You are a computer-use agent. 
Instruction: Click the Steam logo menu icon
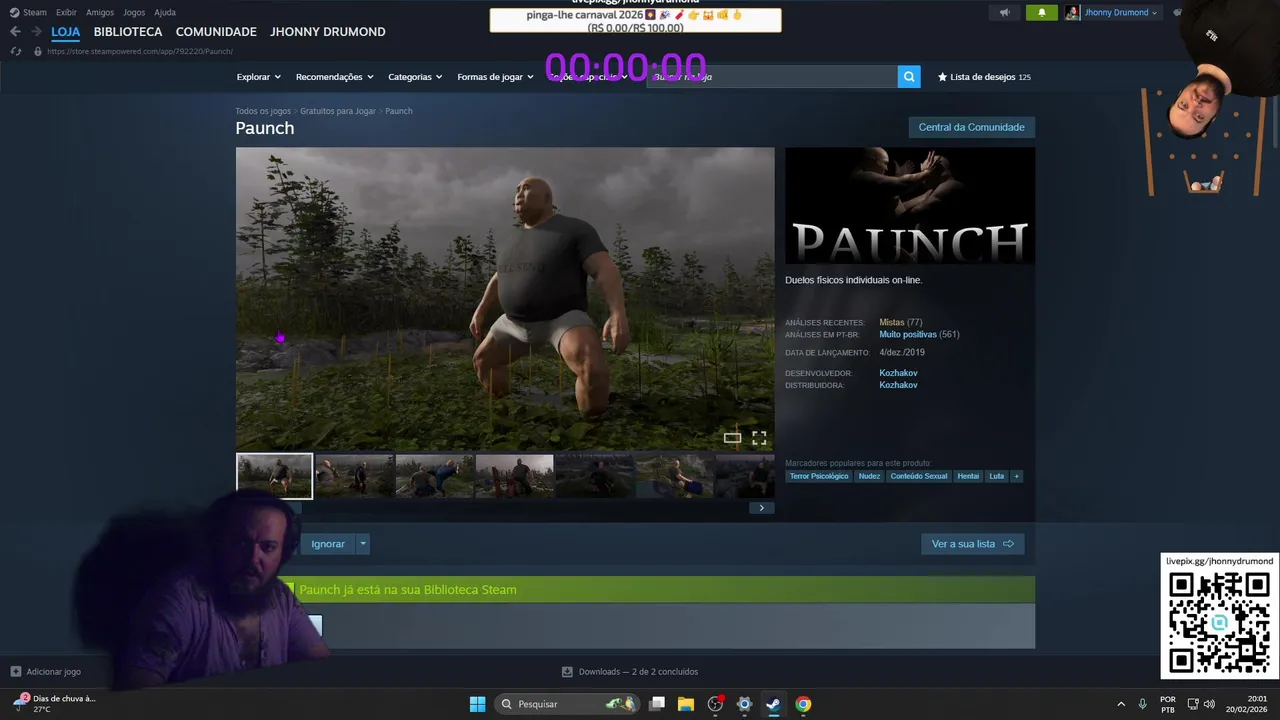tap(14, 13)
